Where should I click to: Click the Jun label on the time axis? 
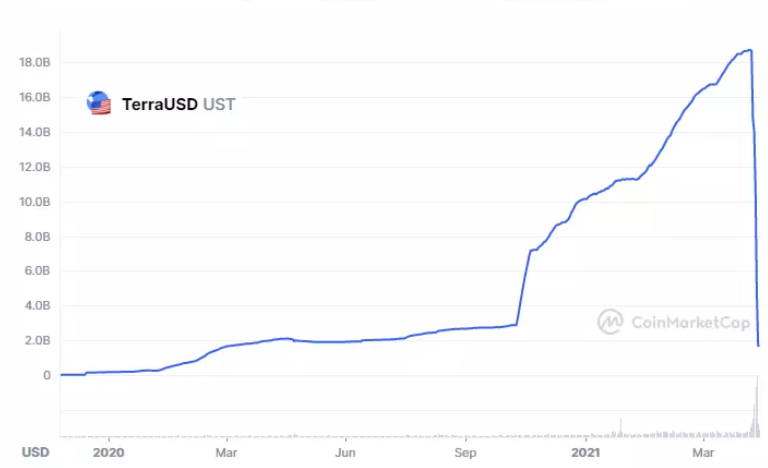pos(346,451)
